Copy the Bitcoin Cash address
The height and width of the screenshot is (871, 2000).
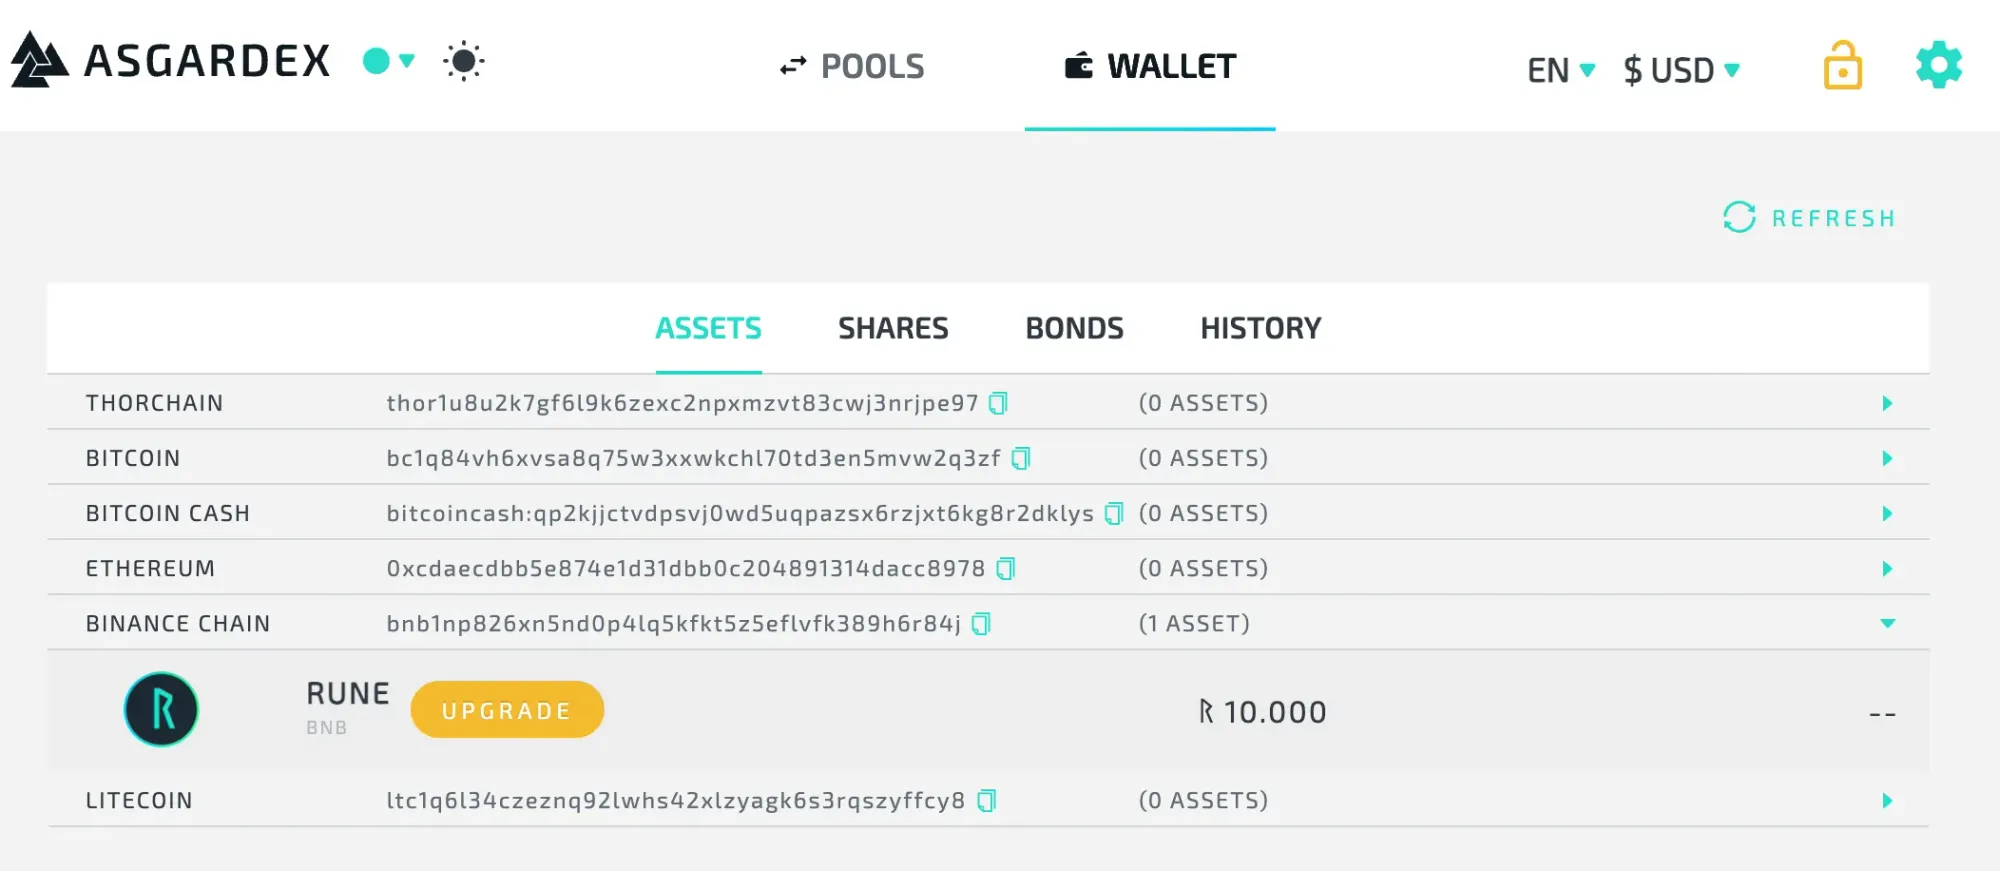tap(1113, 513)
